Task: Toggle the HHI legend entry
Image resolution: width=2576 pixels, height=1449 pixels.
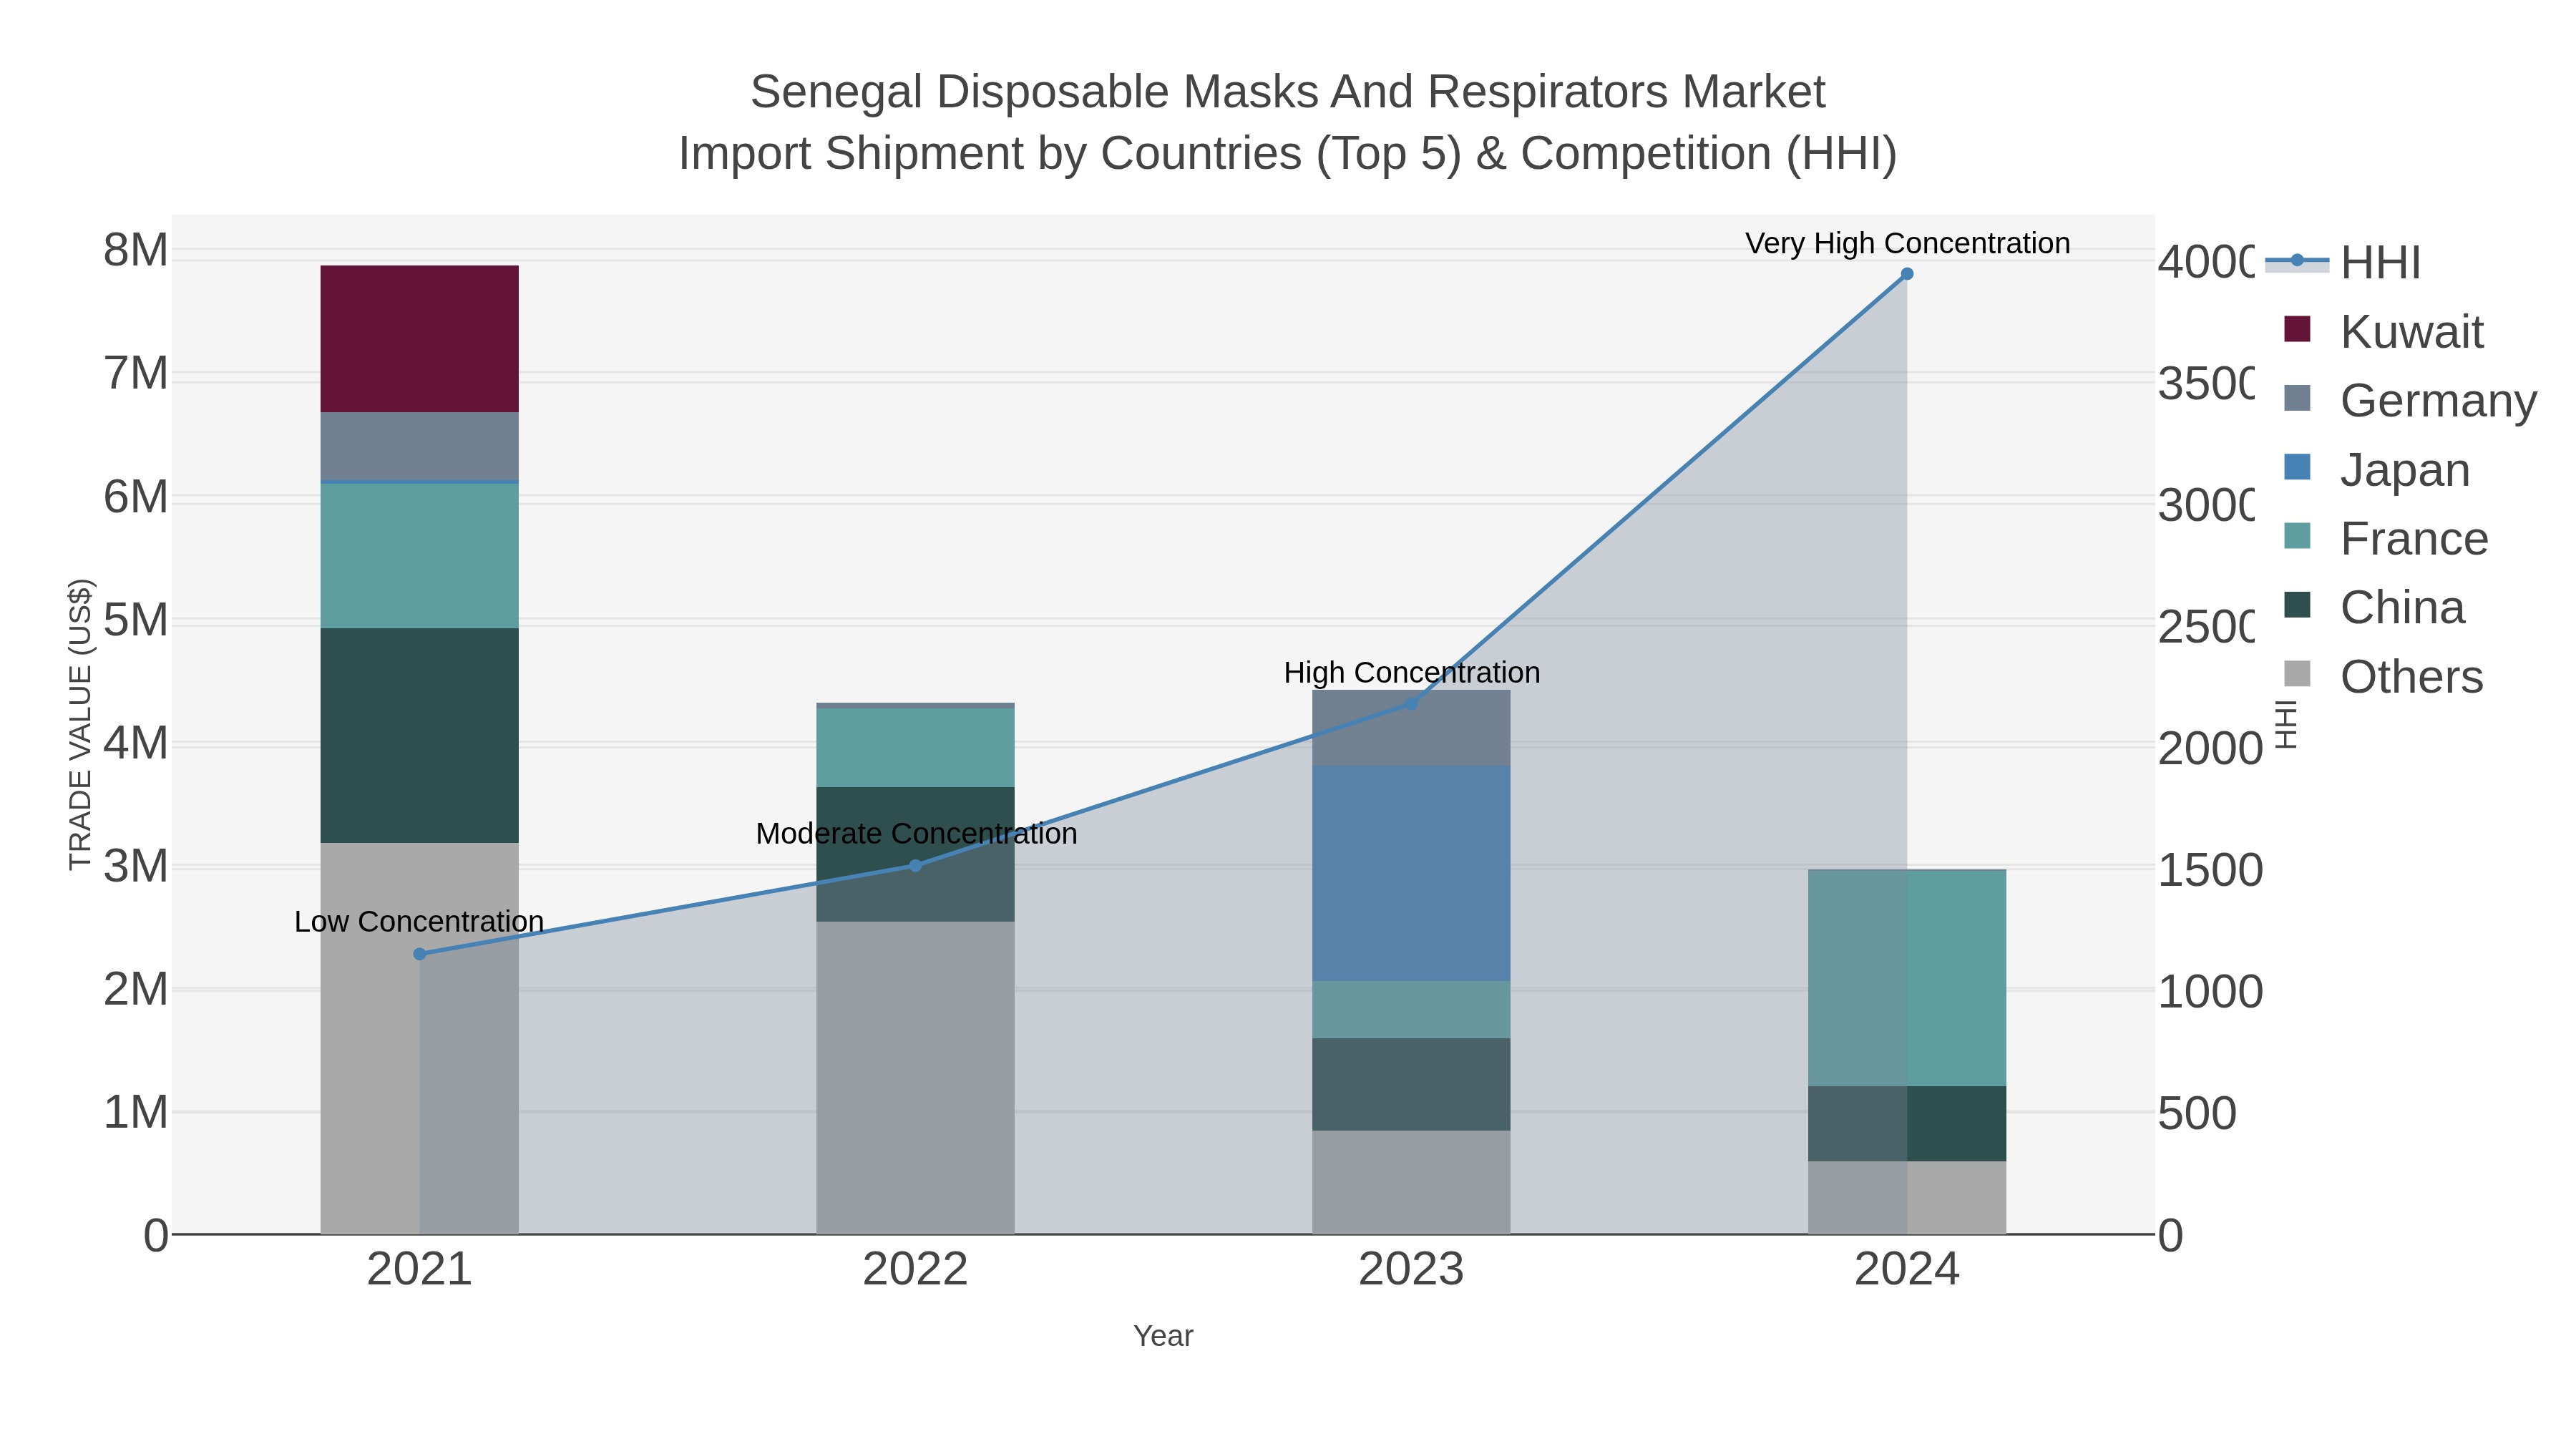Action: [x=2344, y=262]
